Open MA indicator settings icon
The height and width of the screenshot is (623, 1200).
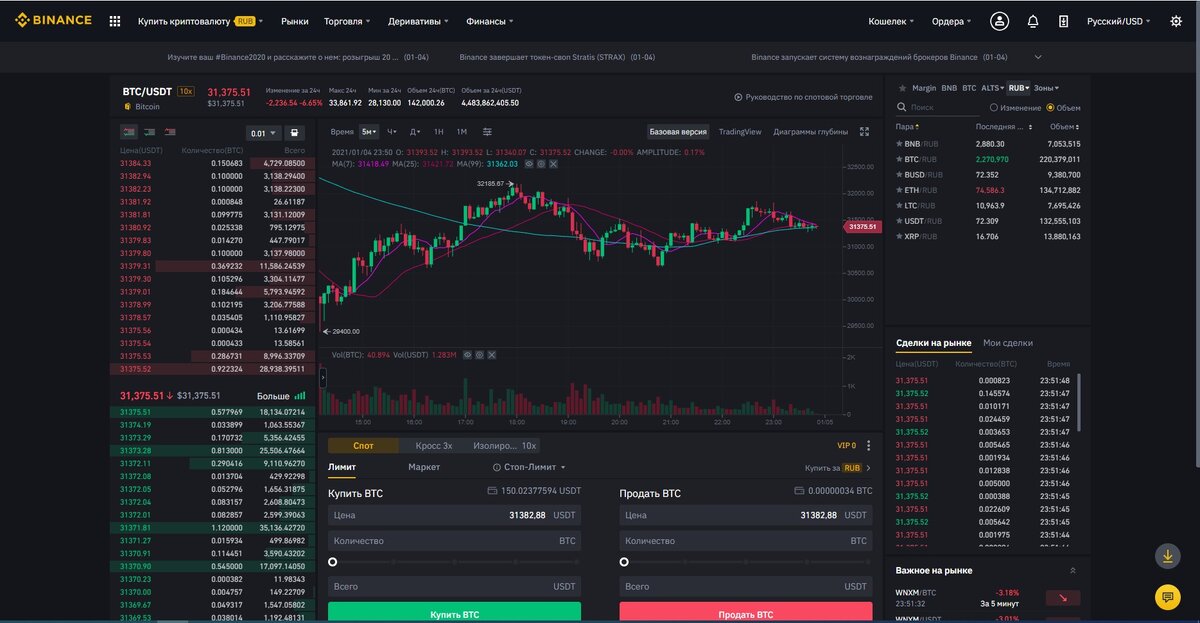540,163
